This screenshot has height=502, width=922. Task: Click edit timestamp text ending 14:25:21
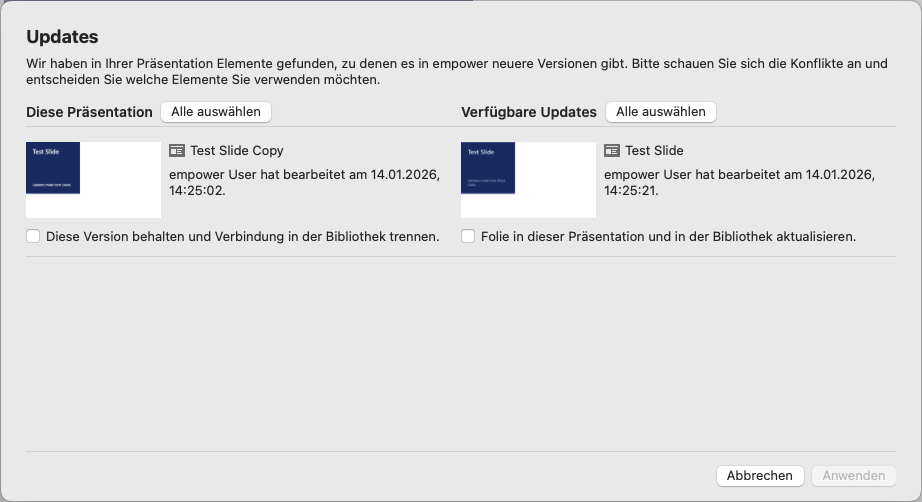pyautogui.click(x=740, y=182)
